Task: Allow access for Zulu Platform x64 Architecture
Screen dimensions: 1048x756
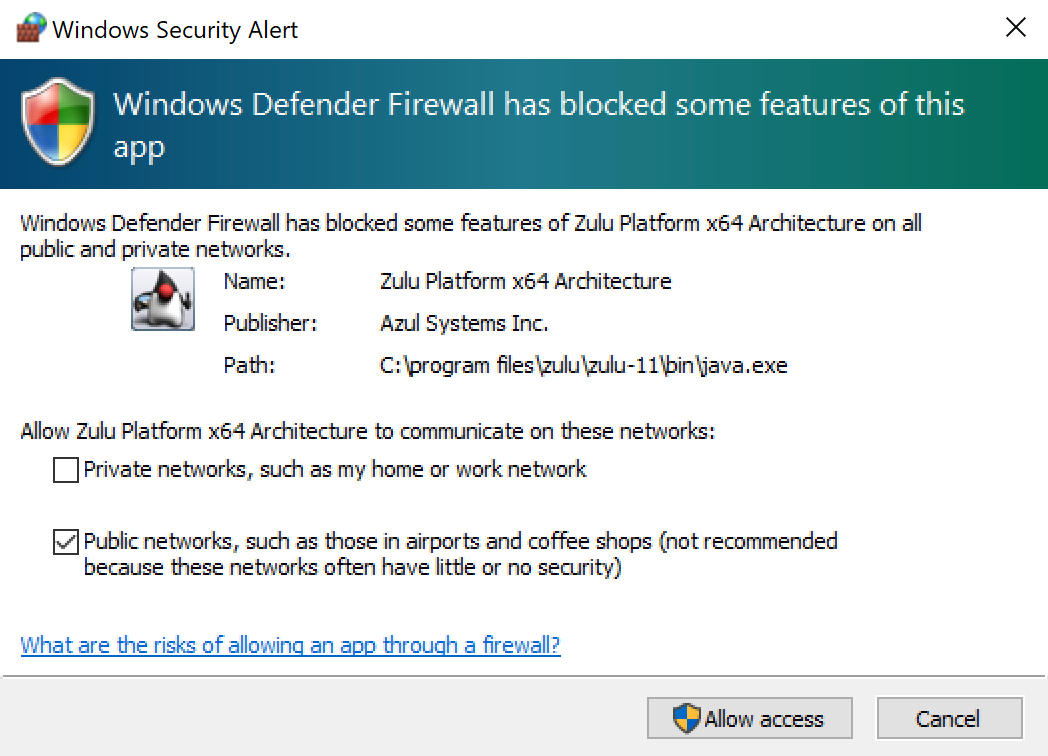Action: [750, 718]
